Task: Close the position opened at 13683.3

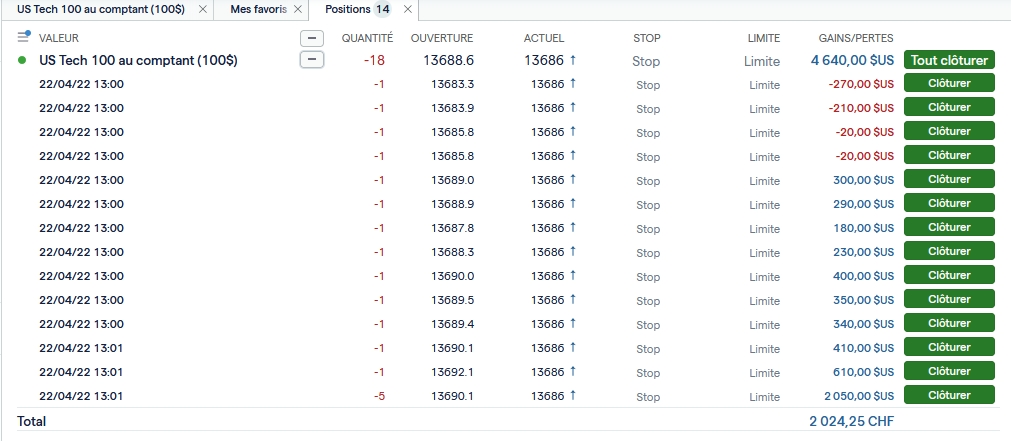Action: 949,84
